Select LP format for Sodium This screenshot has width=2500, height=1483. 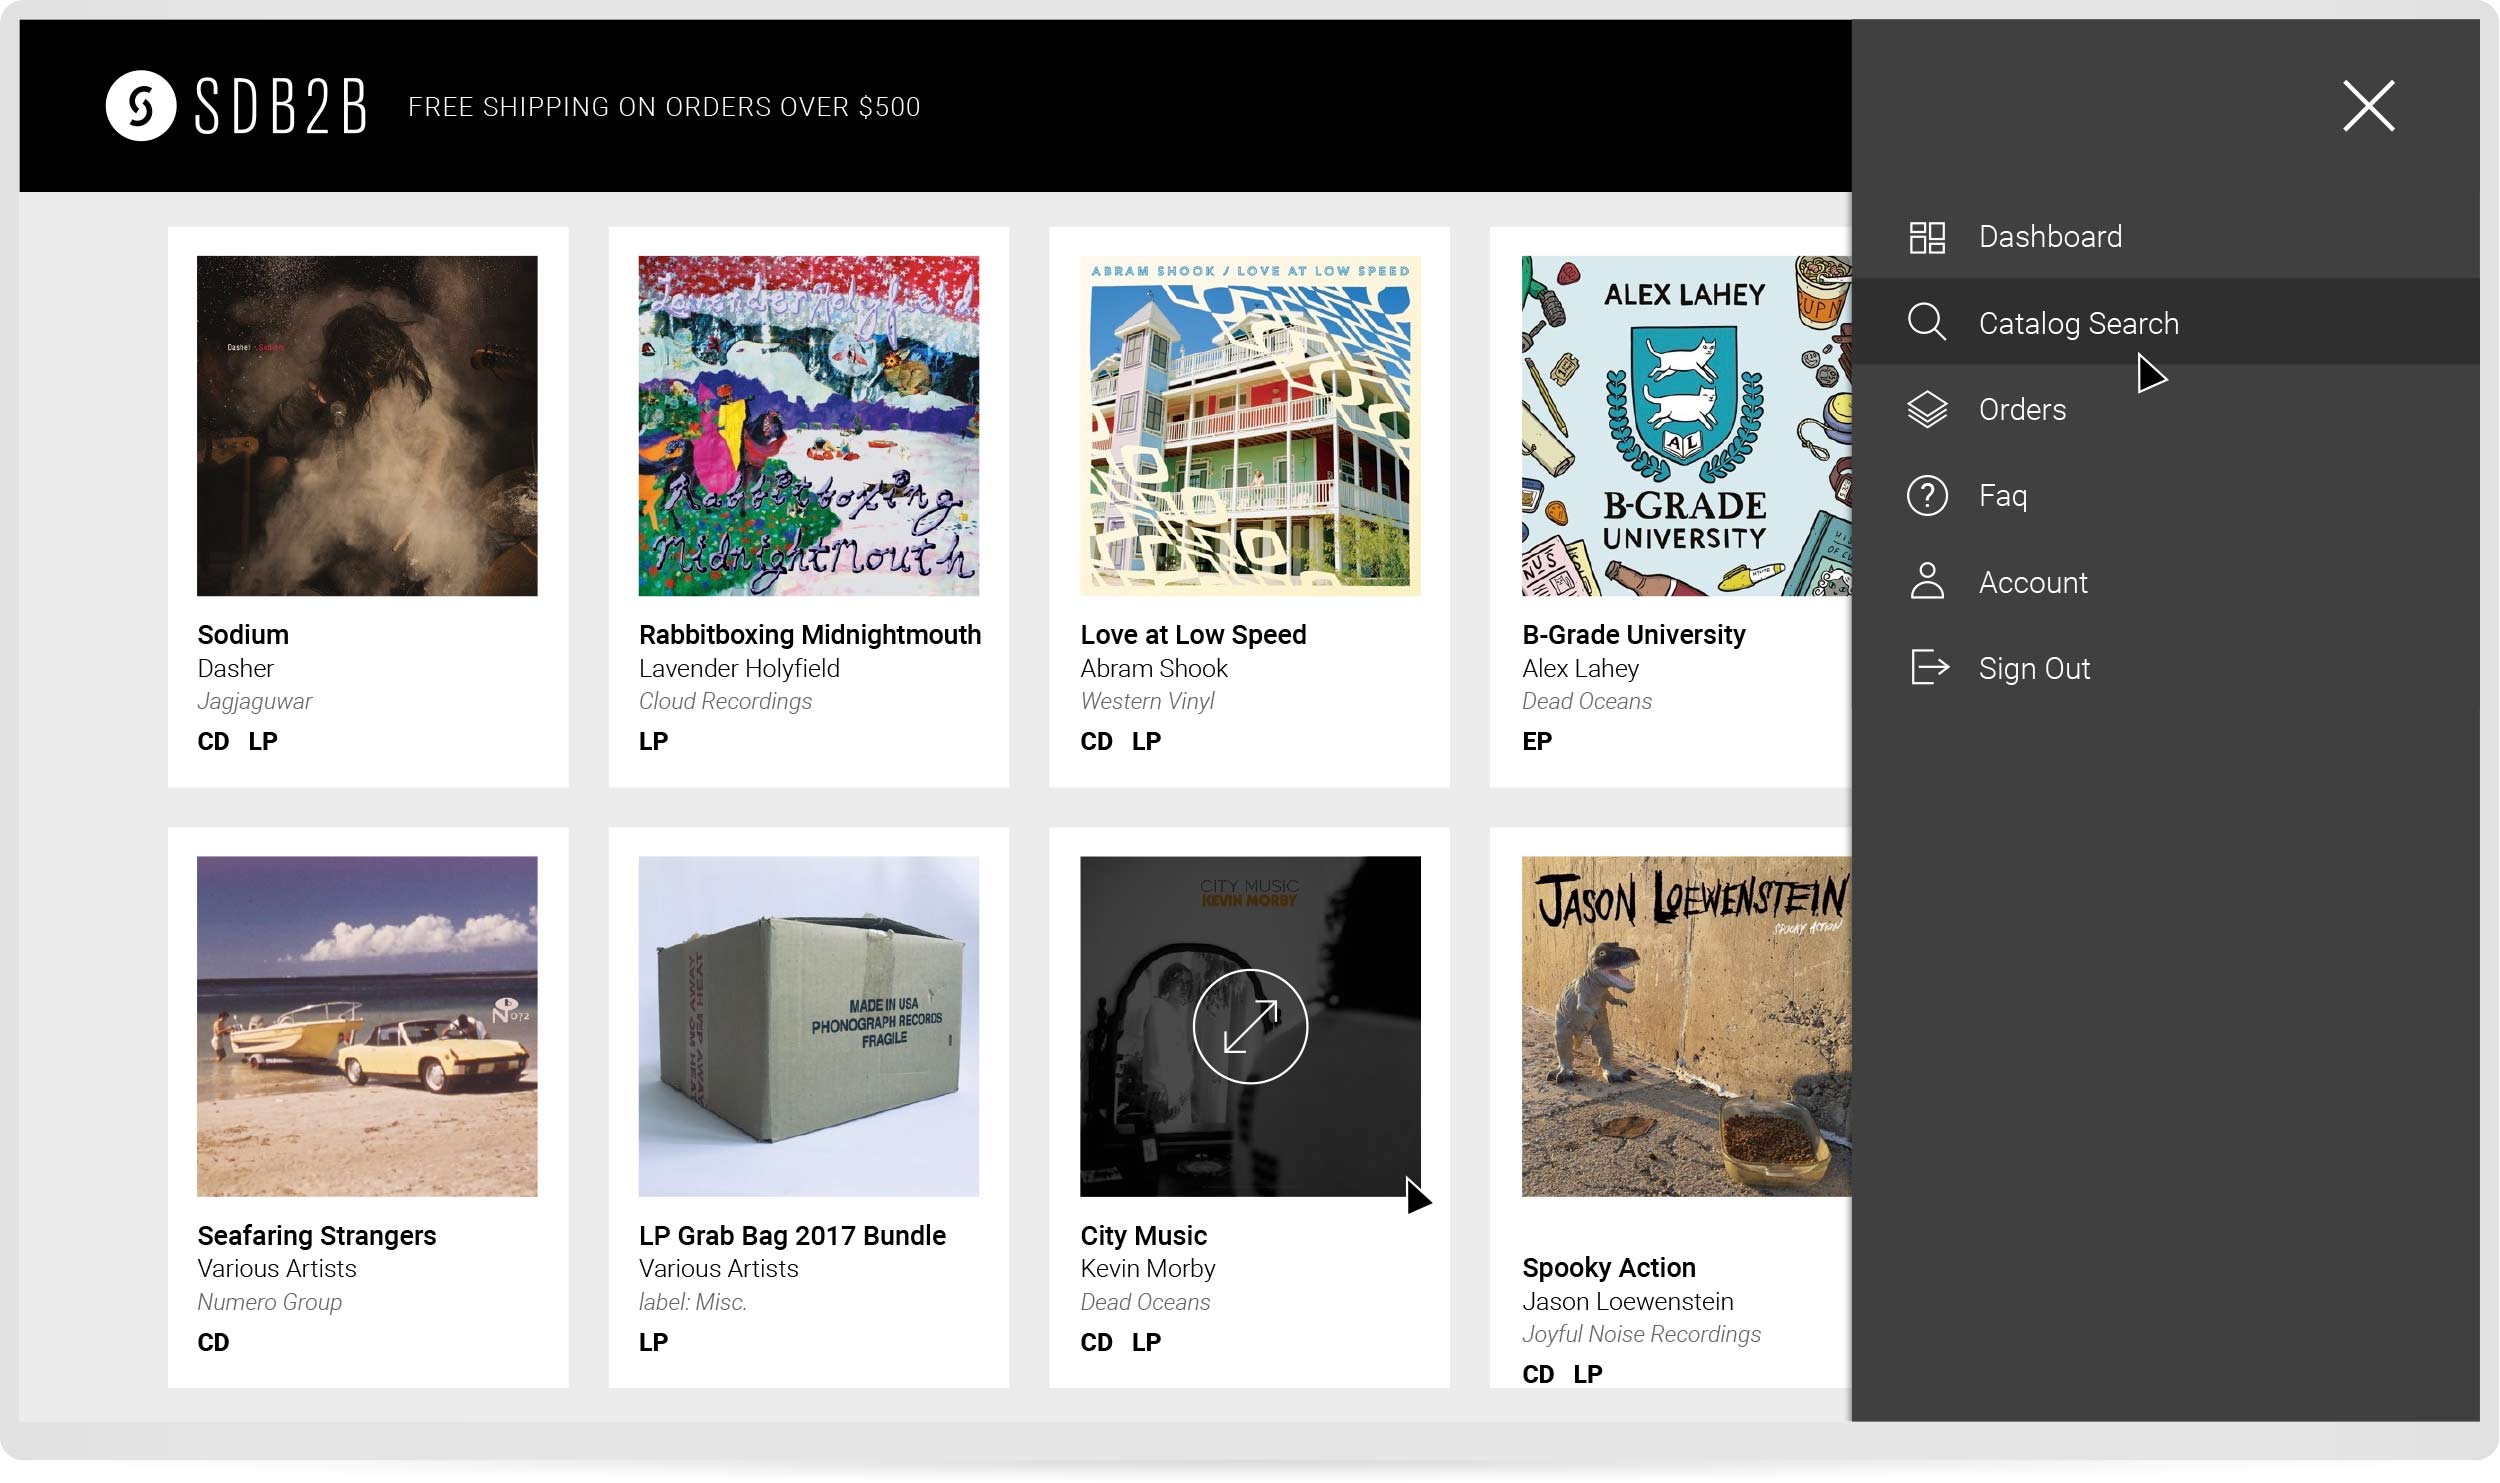point(263,742)
